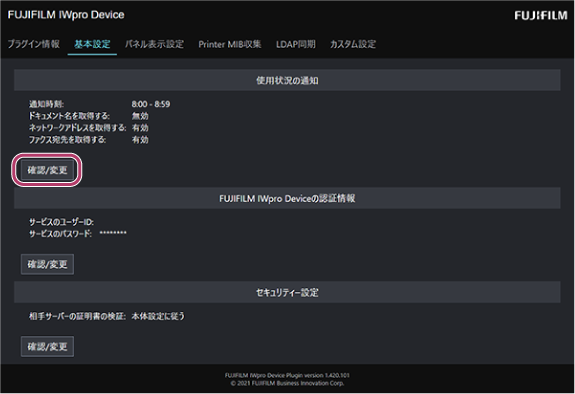Select the 基本設定 tab
The height and width of the screenshot is (394, 575).
92,44
